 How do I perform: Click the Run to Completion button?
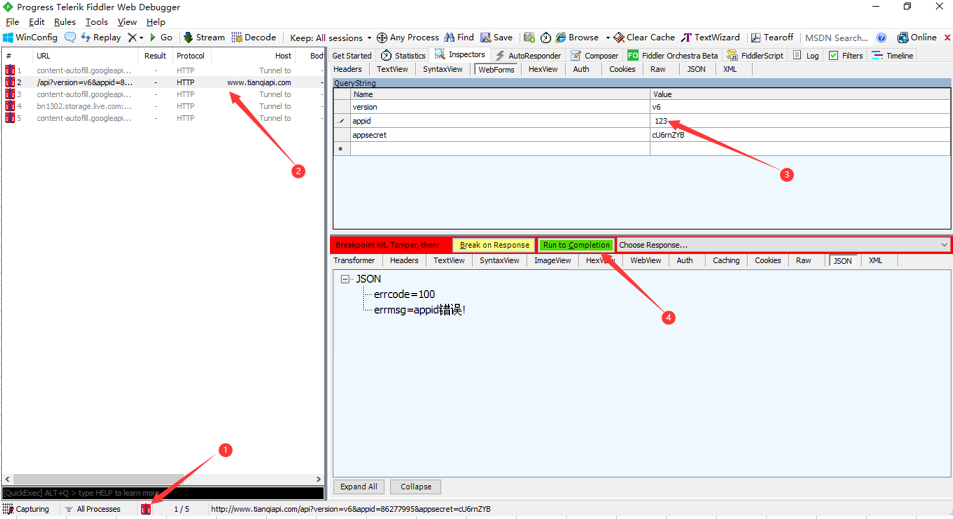(x=576, y=245)
